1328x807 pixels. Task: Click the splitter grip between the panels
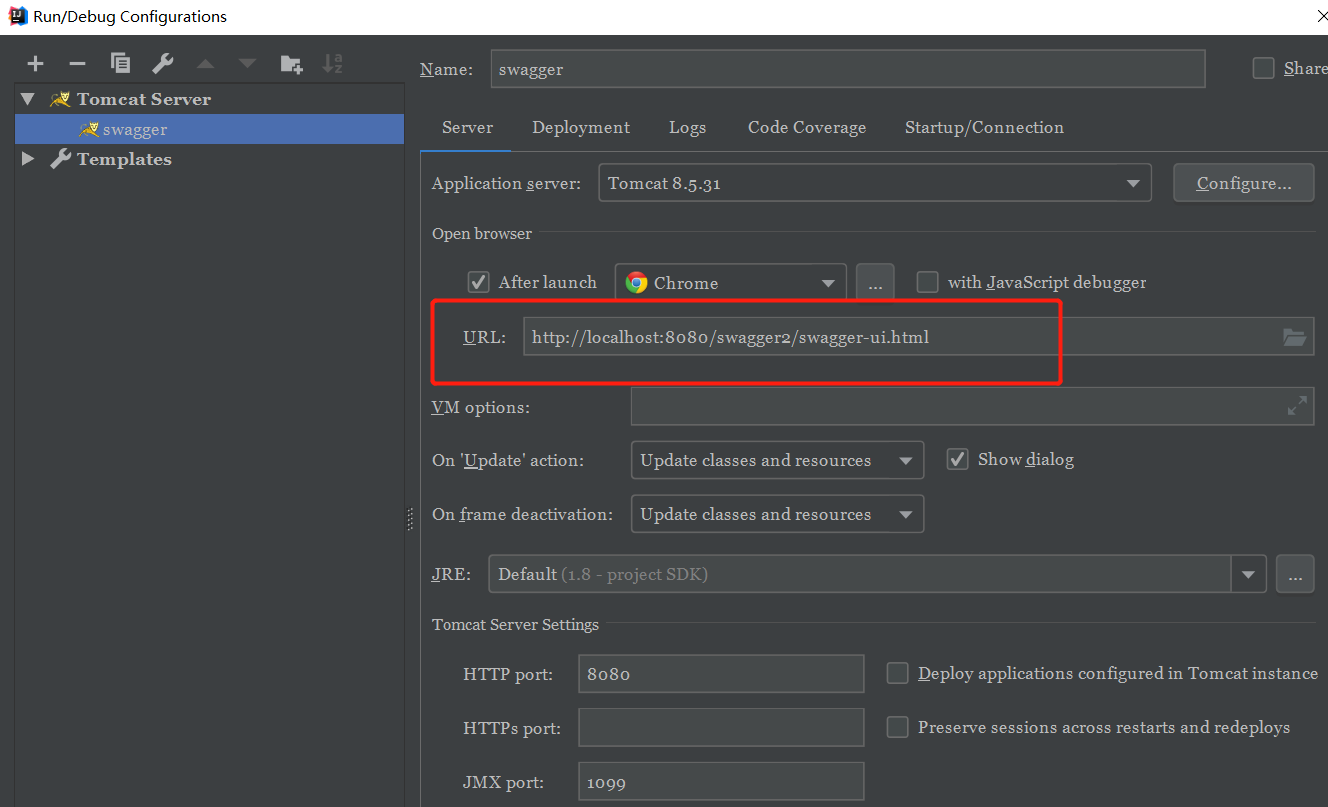(x=410, y=519)
